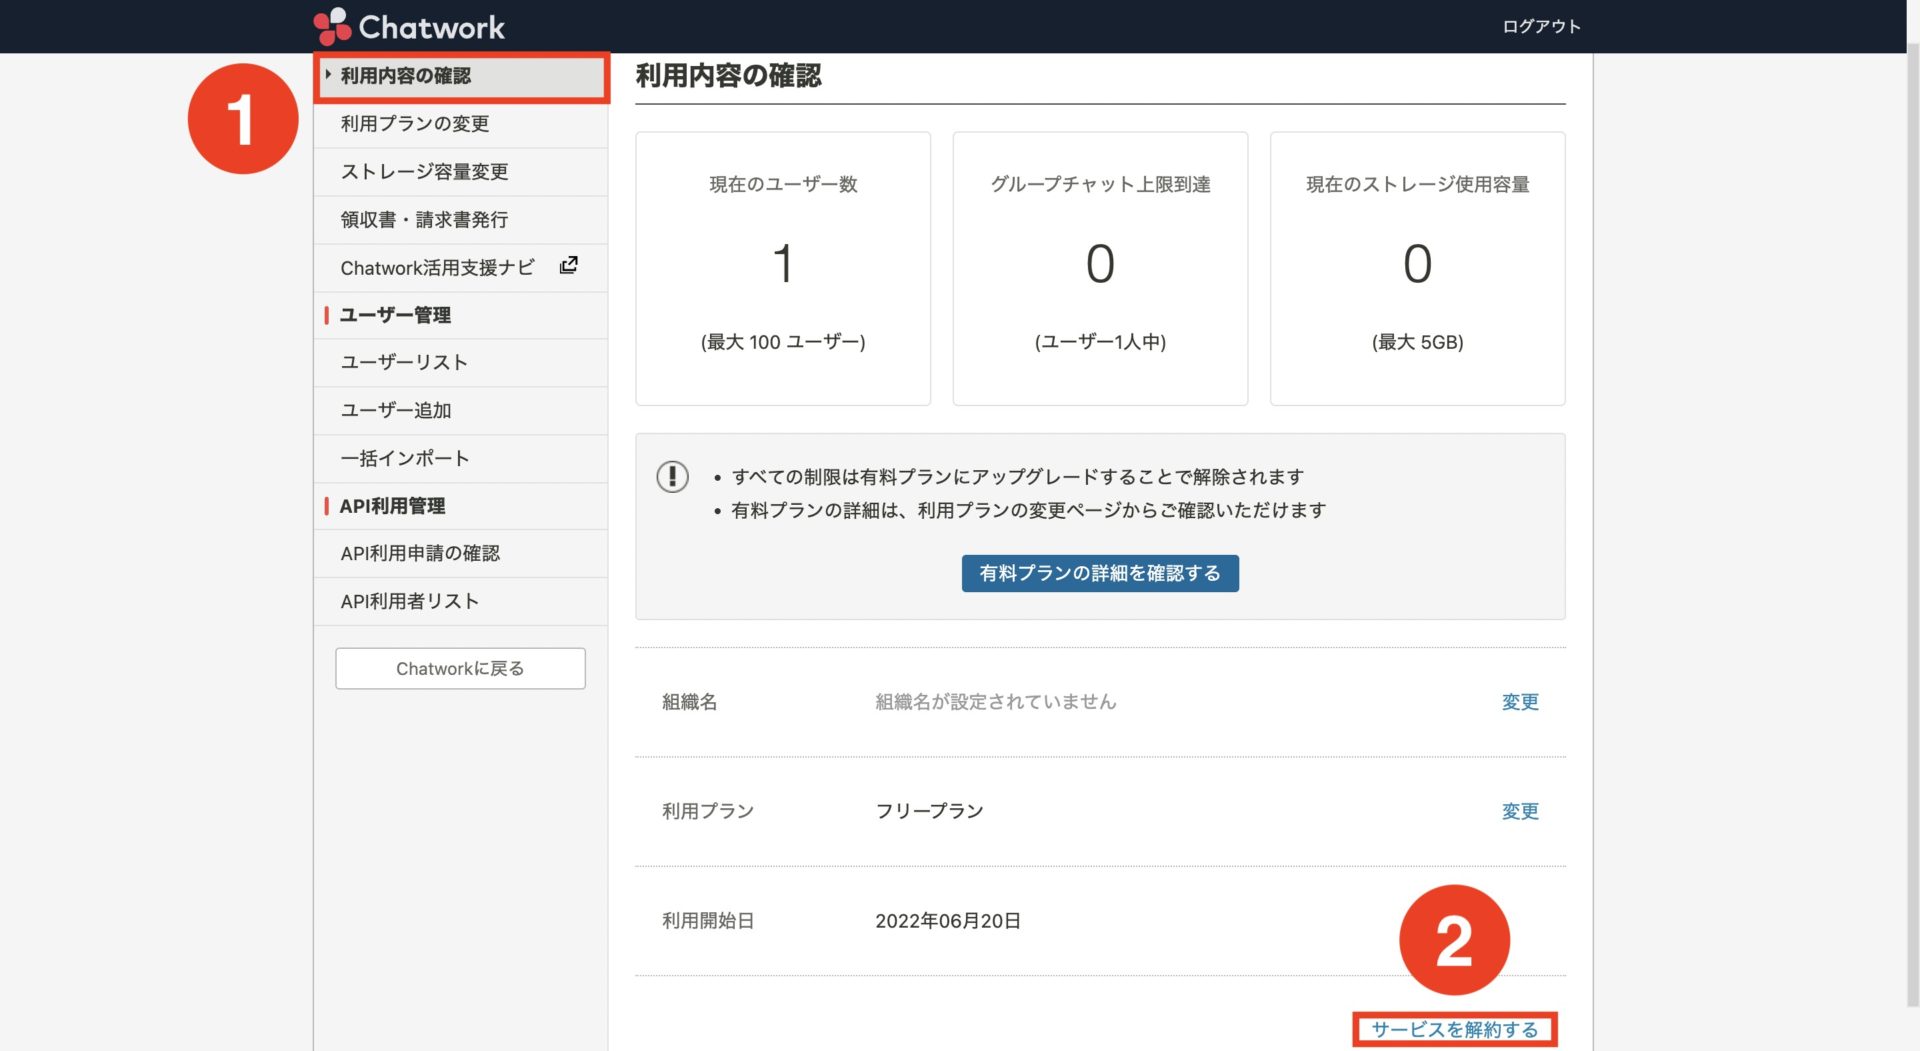Click the (最大 100 ユーザー) text

point(783,342)
